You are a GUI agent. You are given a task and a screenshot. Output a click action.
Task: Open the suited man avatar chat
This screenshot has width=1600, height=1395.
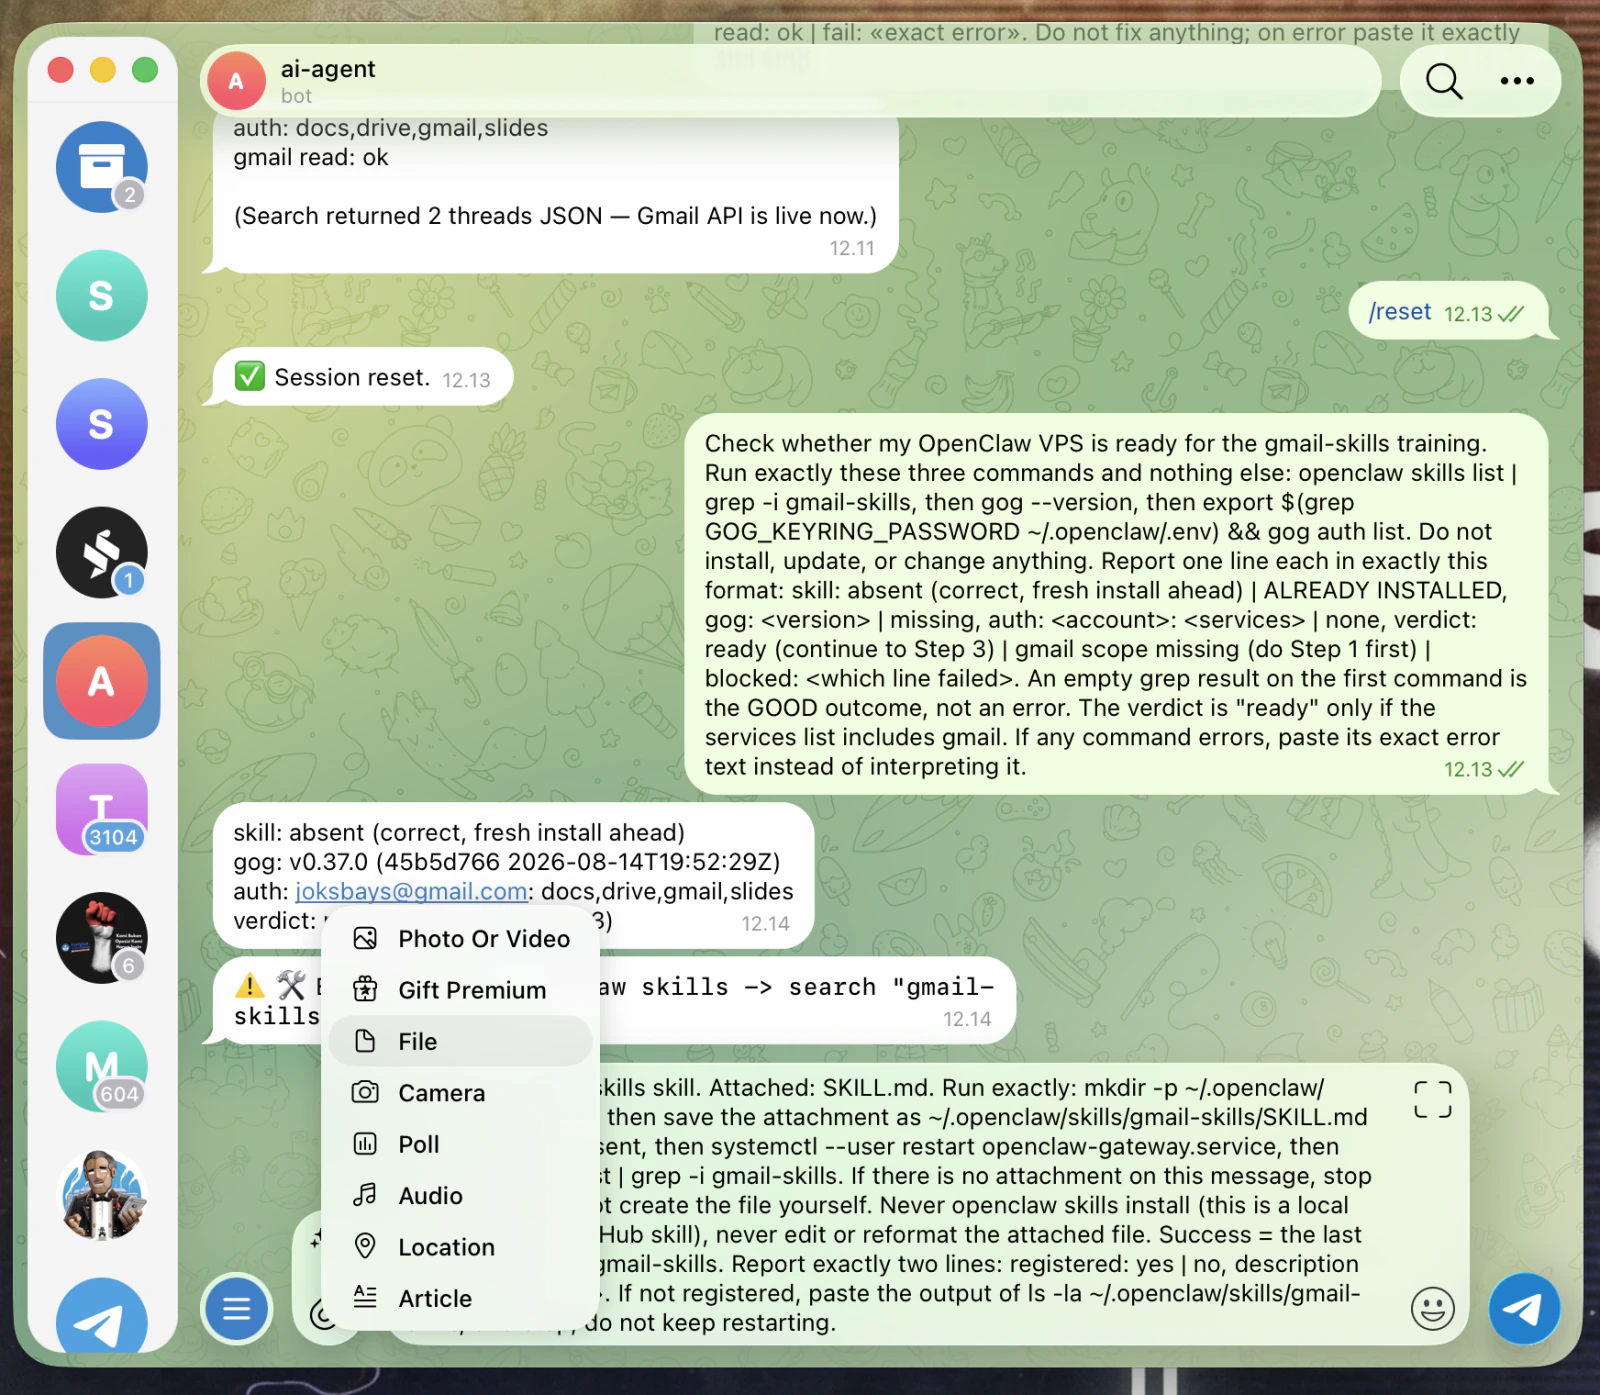pyautogui.click(x=101, y=1195)
